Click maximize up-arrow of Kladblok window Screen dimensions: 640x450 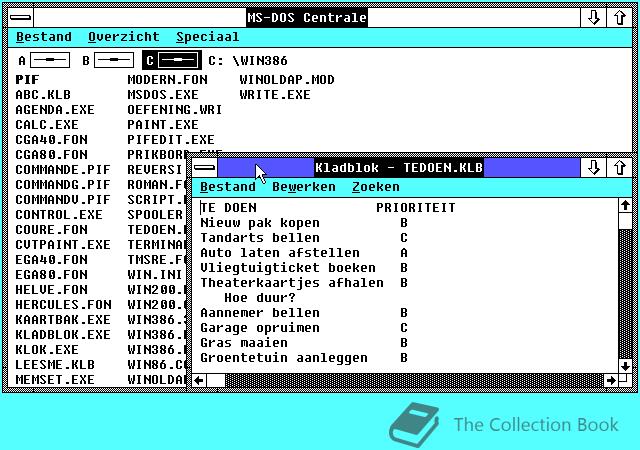(x=620, y=167)
